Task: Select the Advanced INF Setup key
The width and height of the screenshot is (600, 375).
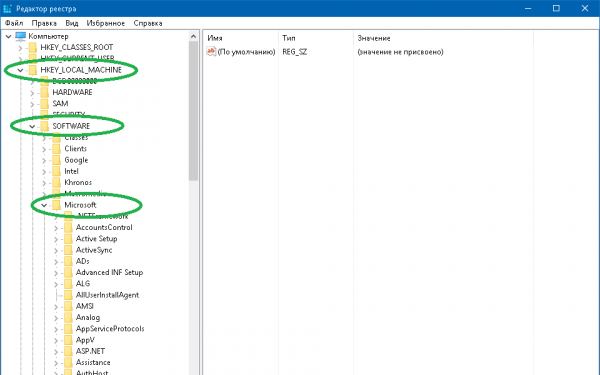Action: click(x=109, y=272)
